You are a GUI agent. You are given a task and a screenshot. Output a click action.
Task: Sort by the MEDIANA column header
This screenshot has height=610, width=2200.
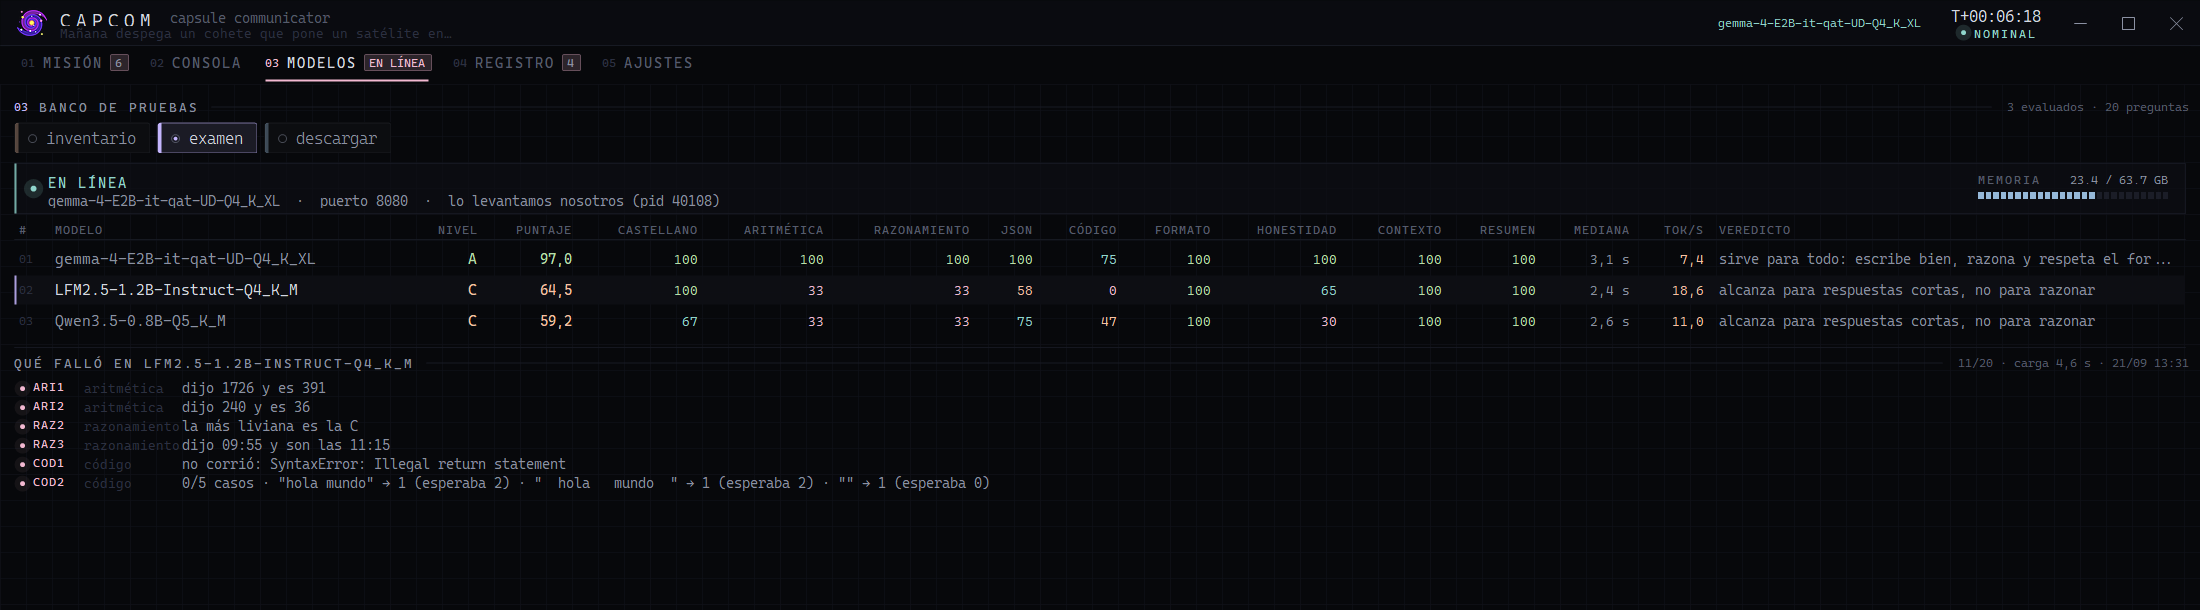1601,230
